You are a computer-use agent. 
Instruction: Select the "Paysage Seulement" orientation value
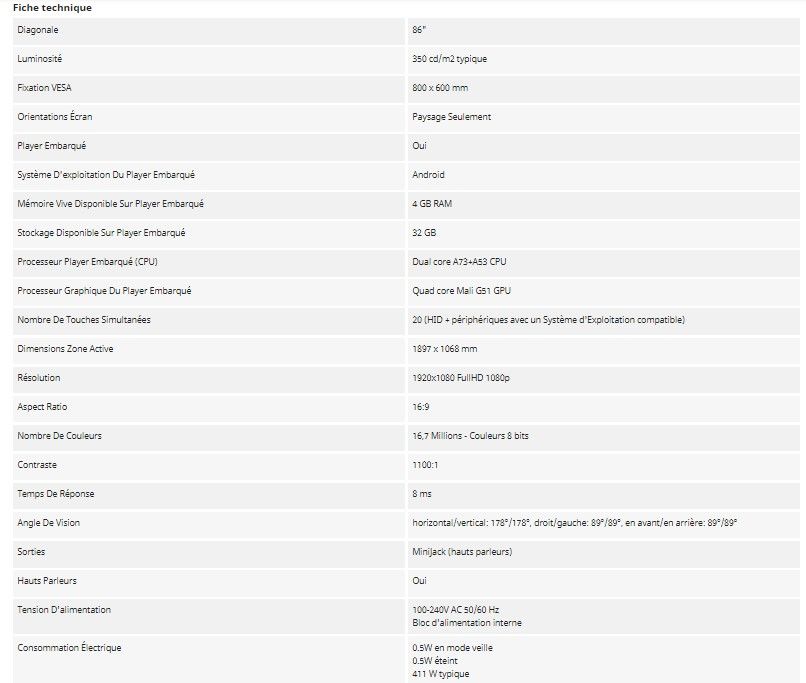pos(451,117)
